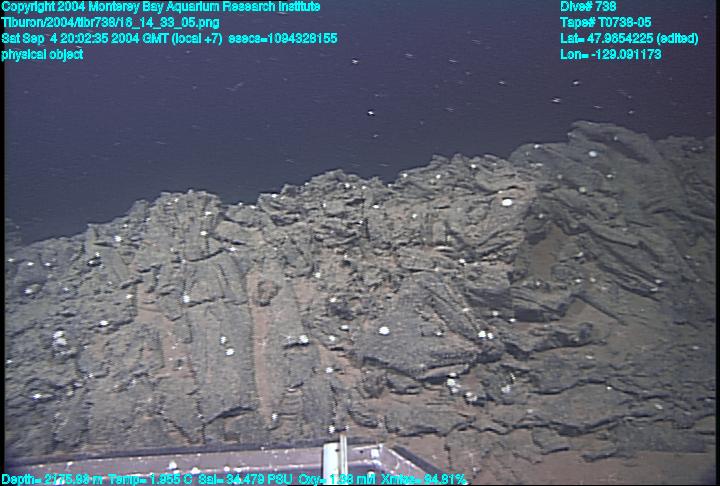Click the 'Temp= 1.955 C' reading
The width and height of the screenshot is (720, 486).
(151, 480)
